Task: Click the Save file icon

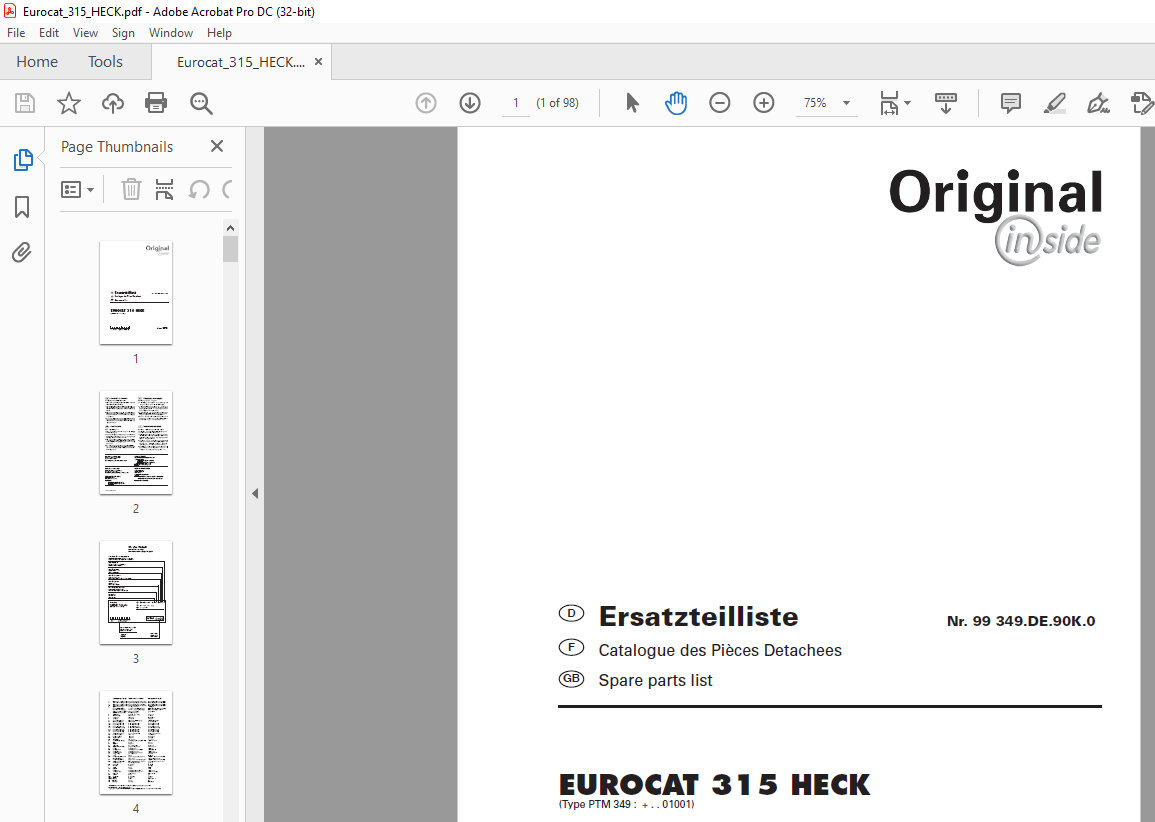Action: click(x=25, y=103)
